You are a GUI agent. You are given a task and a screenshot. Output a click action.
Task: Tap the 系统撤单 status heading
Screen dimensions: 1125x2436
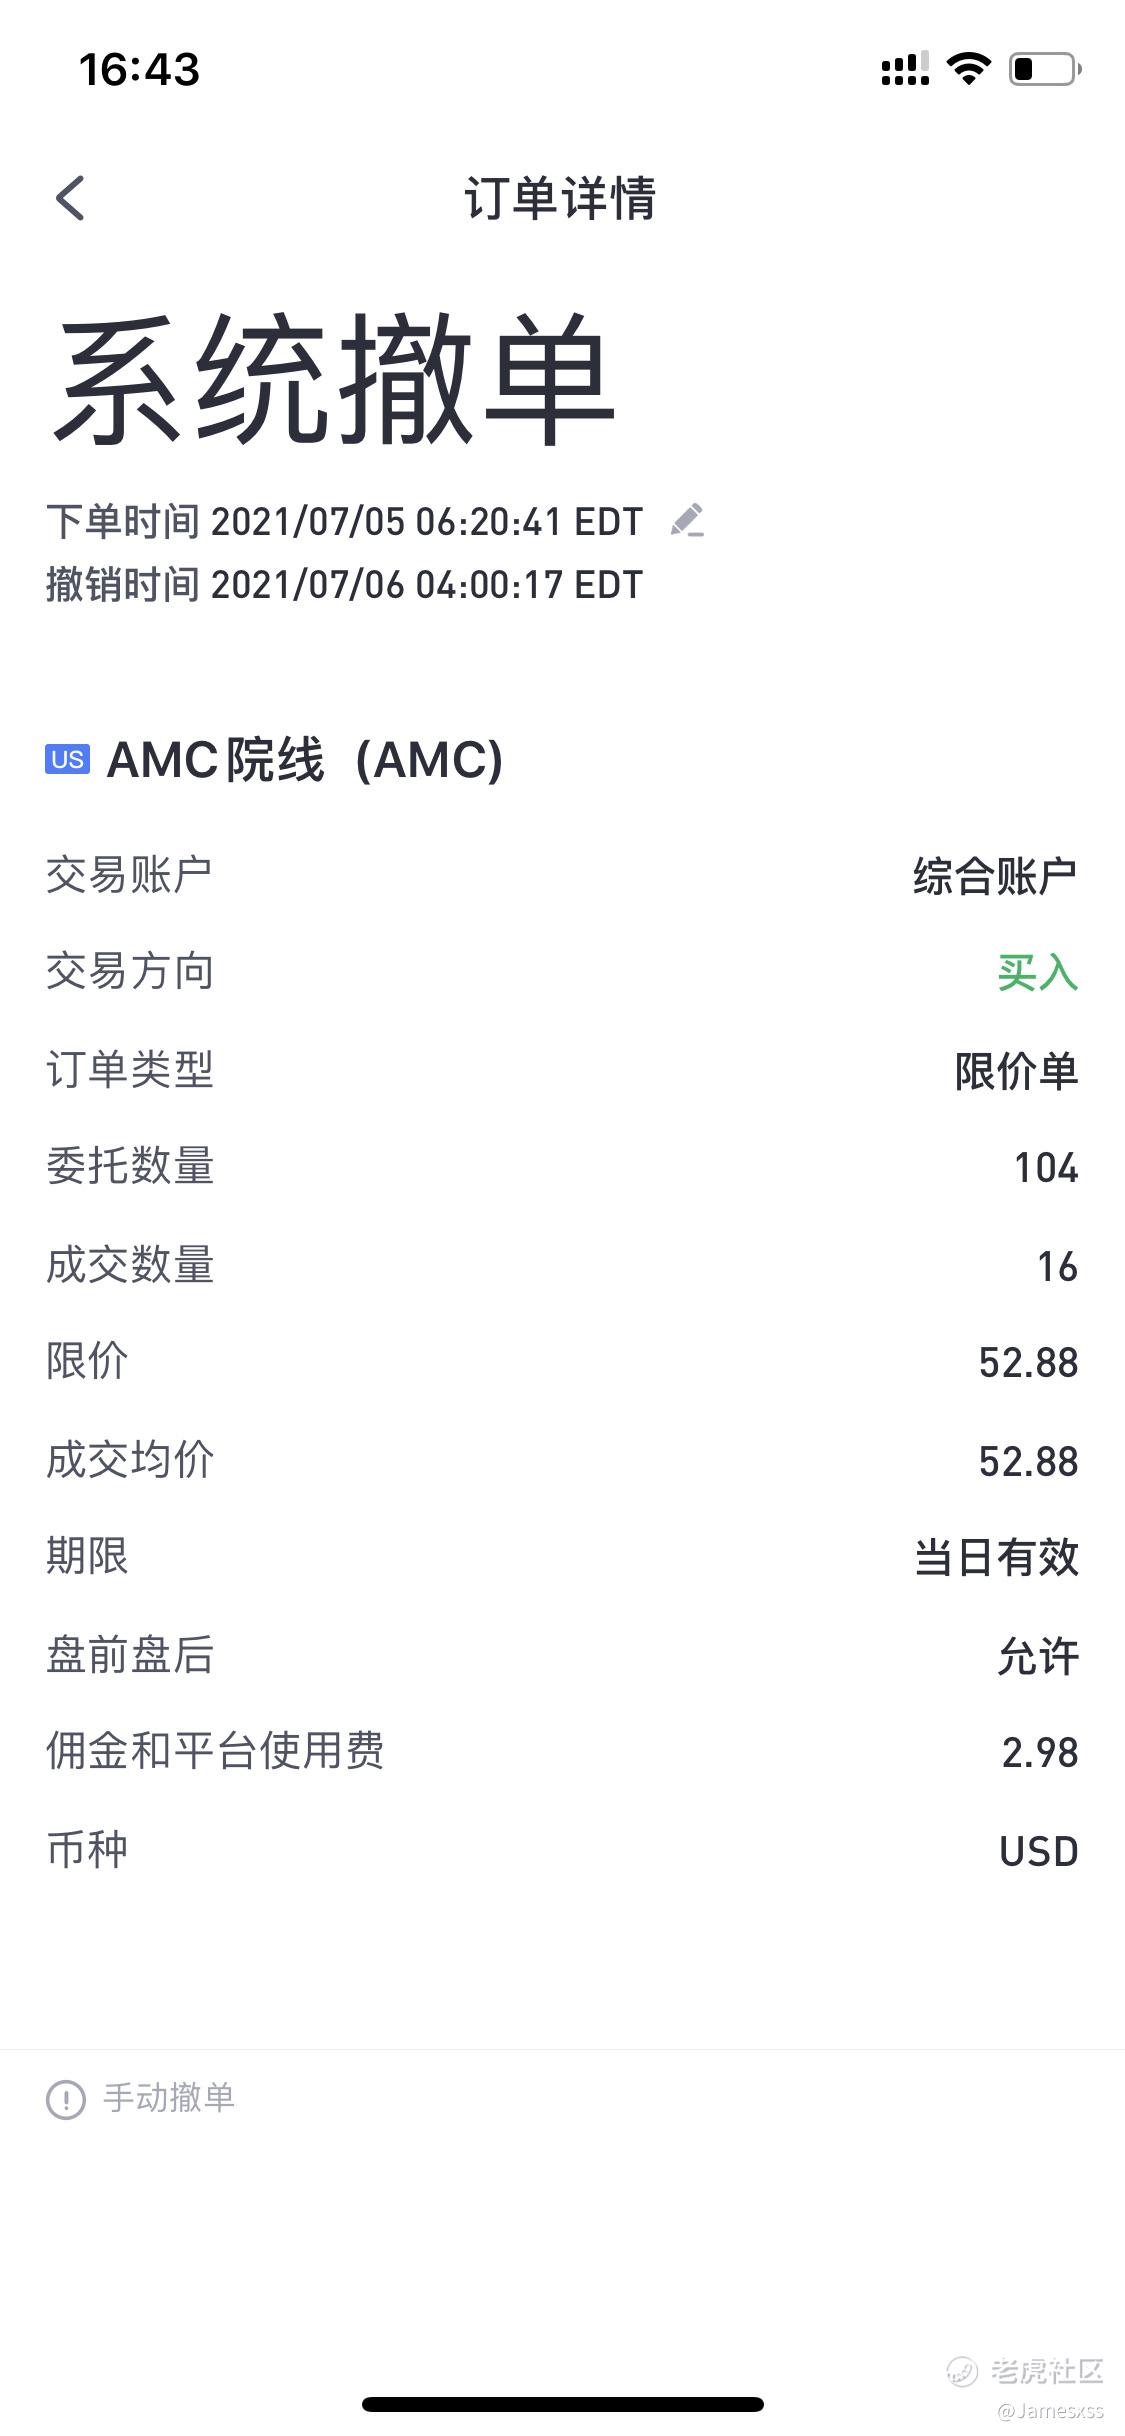pyautogui.click(x=333, y=378)
